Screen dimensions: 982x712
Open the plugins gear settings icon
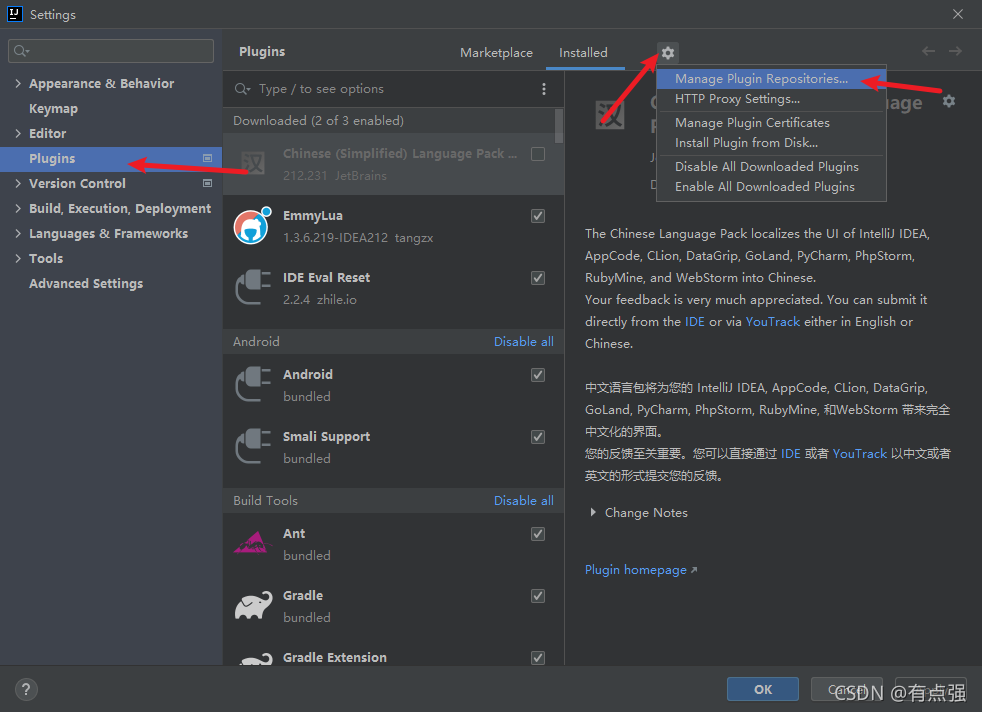click(668, 53)
